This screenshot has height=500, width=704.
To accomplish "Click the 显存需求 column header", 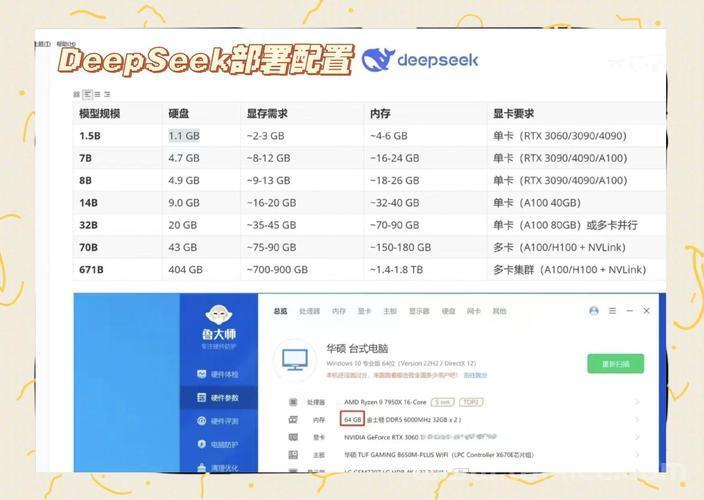I will point(267,114).
